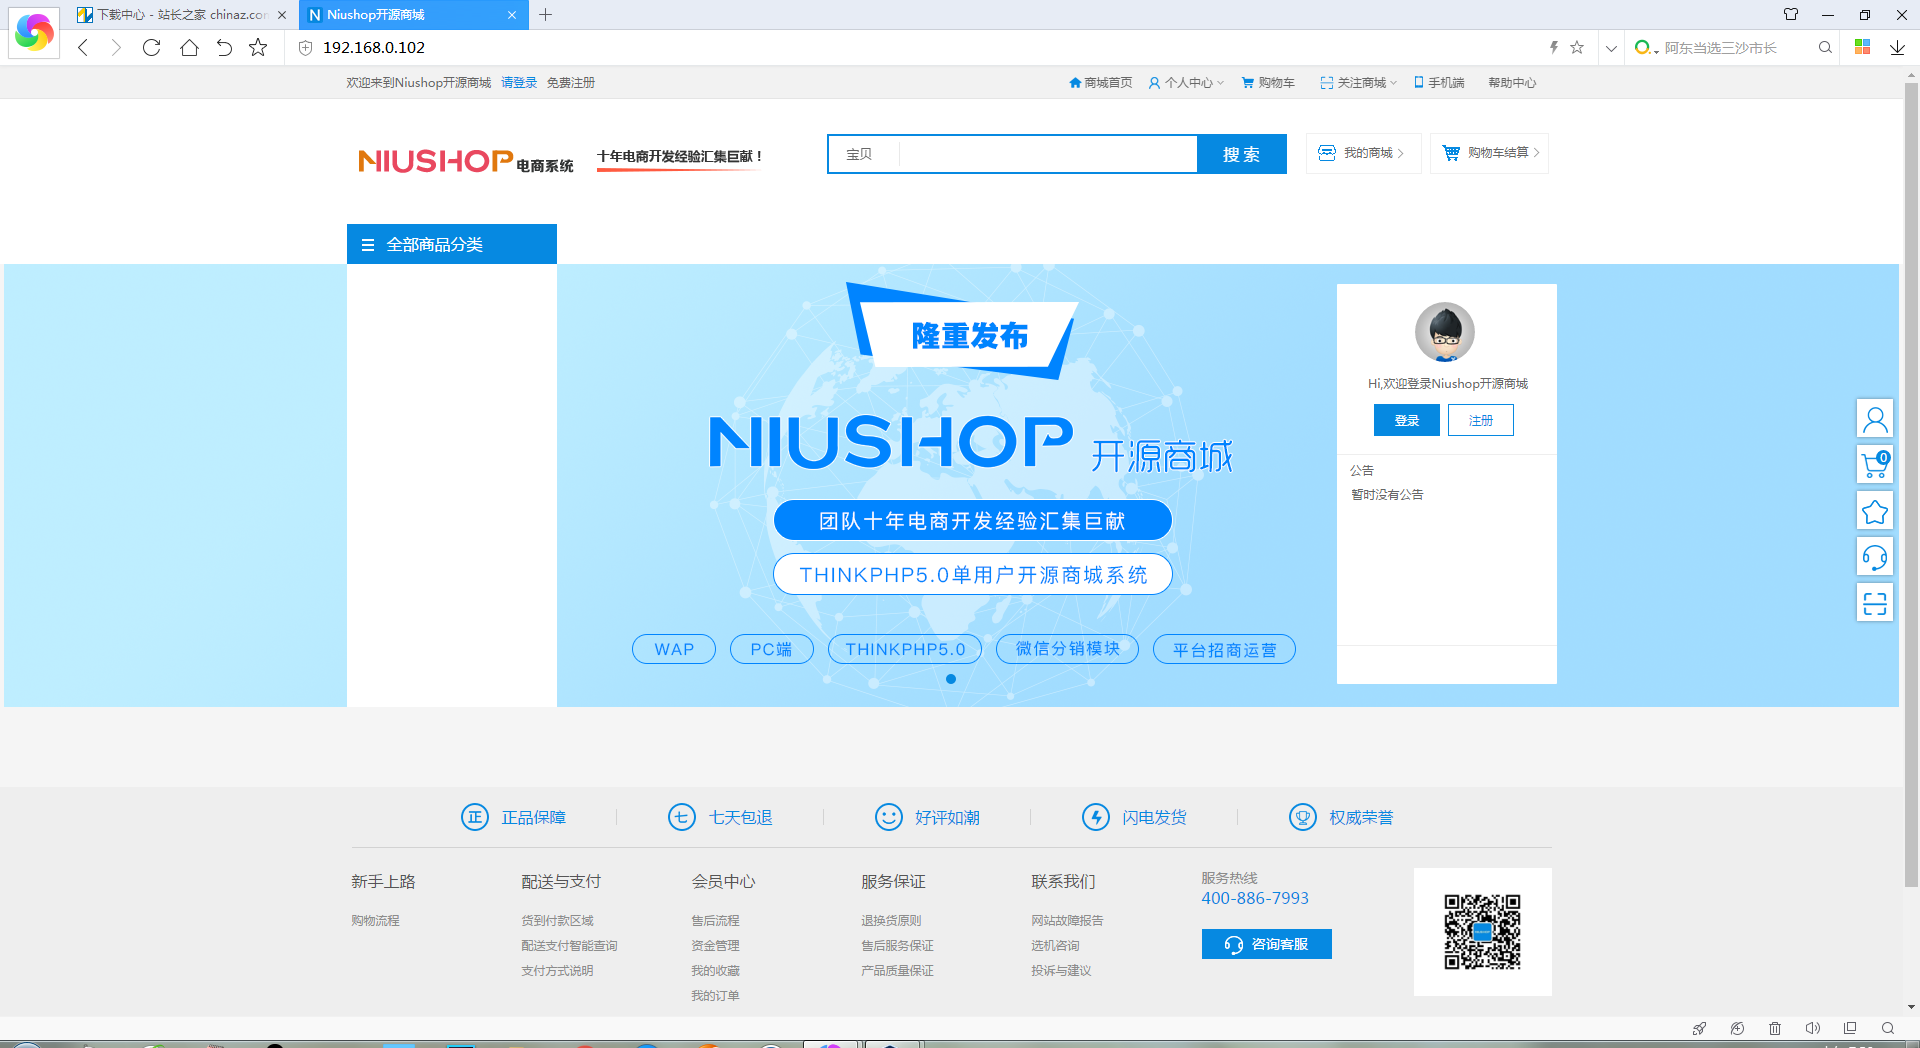This screenshot has height=1048, width=1920.
Task: Click the blue 登录 button
Action: pos(1406,421)
